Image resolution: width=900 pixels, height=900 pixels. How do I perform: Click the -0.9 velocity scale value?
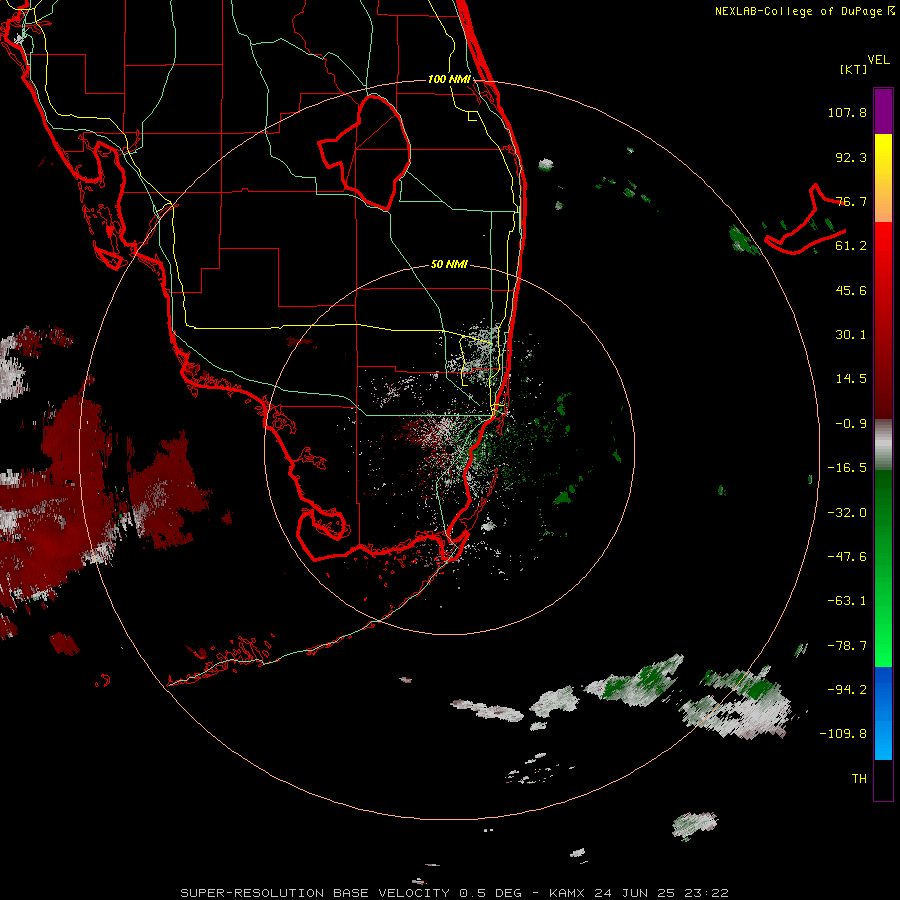[851, 424]
